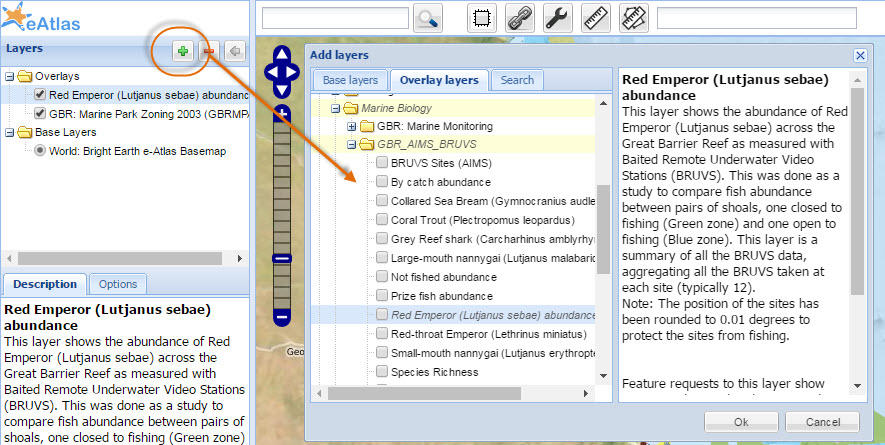Click the chain link map URL icon
The height and width of the screenshot is (445, 885).
pyautogui.click(x=520, y=19)
